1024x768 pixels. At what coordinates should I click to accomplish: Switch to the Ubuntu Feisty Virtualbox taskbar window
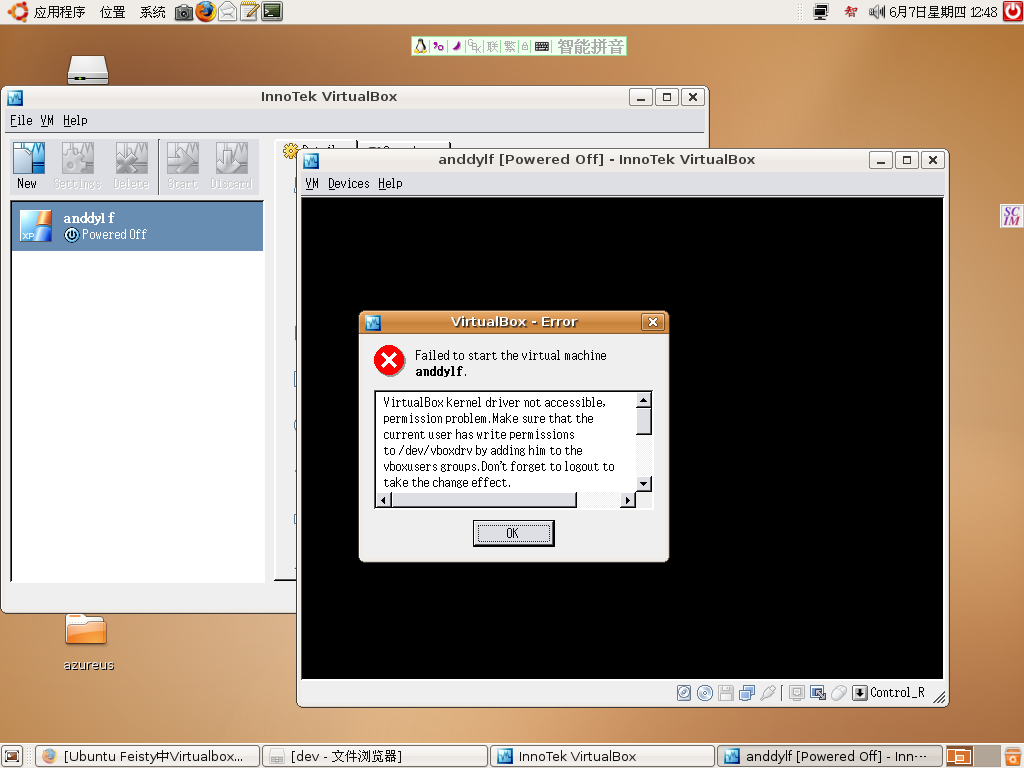pos(147,756)
